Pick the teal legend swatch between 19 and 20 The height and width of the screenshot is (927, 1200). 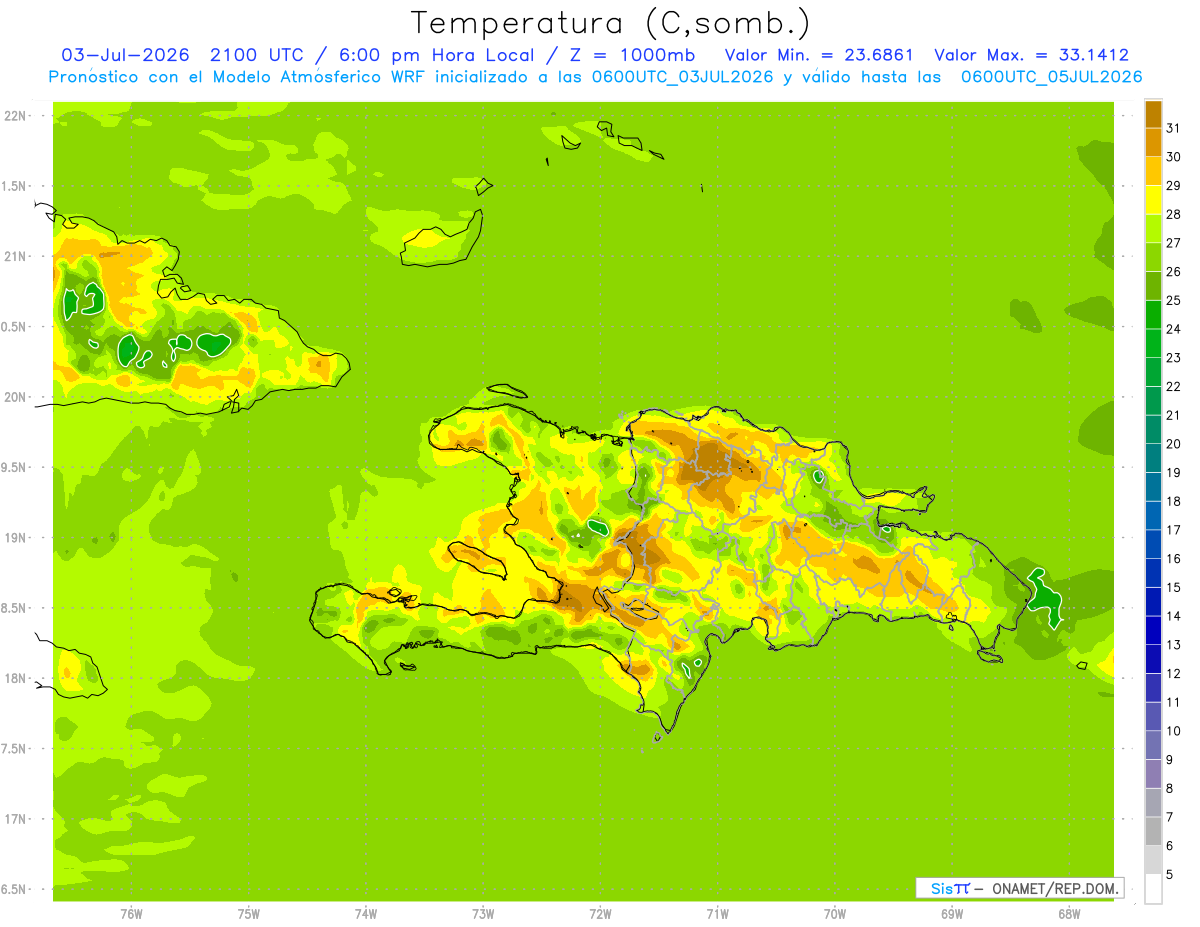1153,458
